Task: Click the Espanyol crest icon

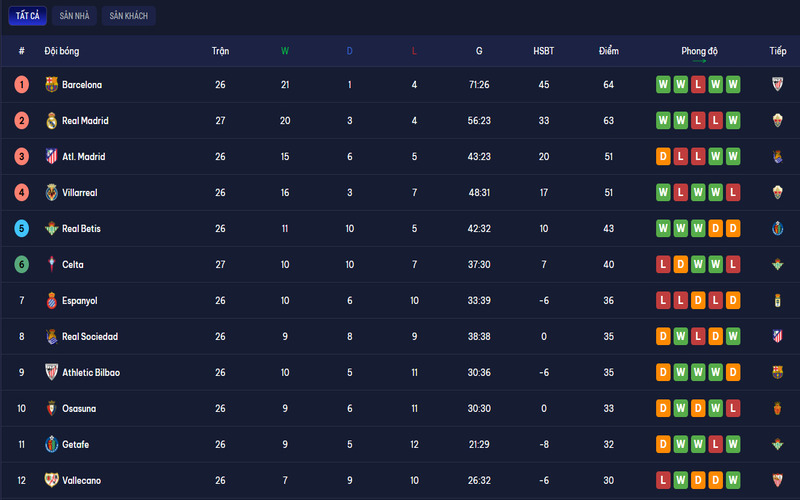Action: click(52, 301)
